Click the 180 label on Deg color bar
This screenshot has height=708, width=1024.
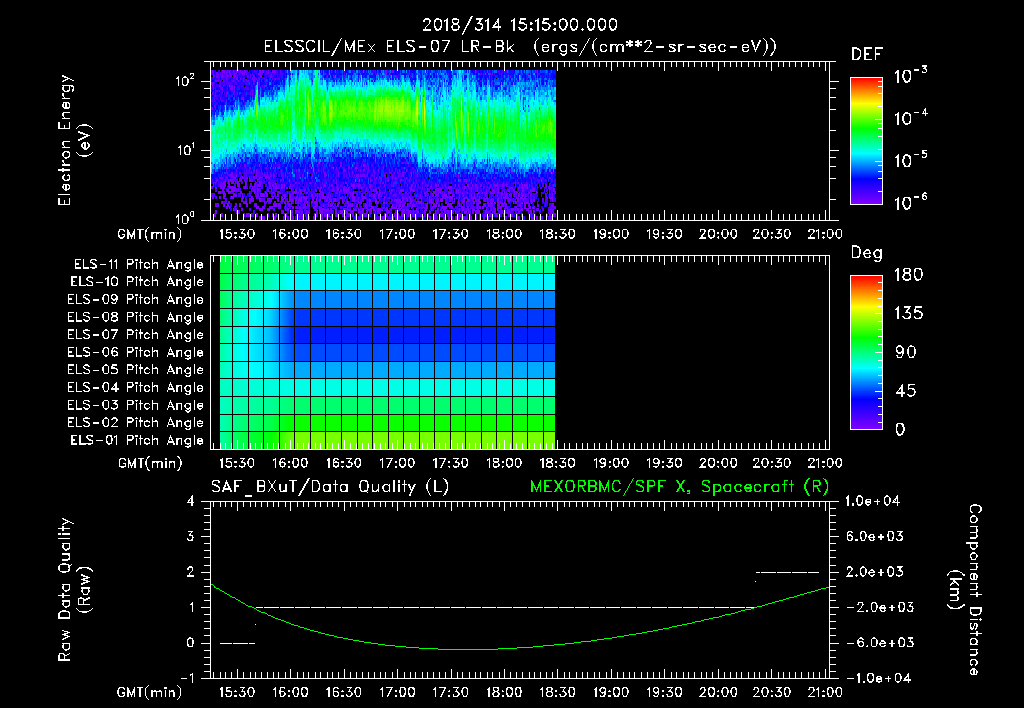click(x=908, y=275)
